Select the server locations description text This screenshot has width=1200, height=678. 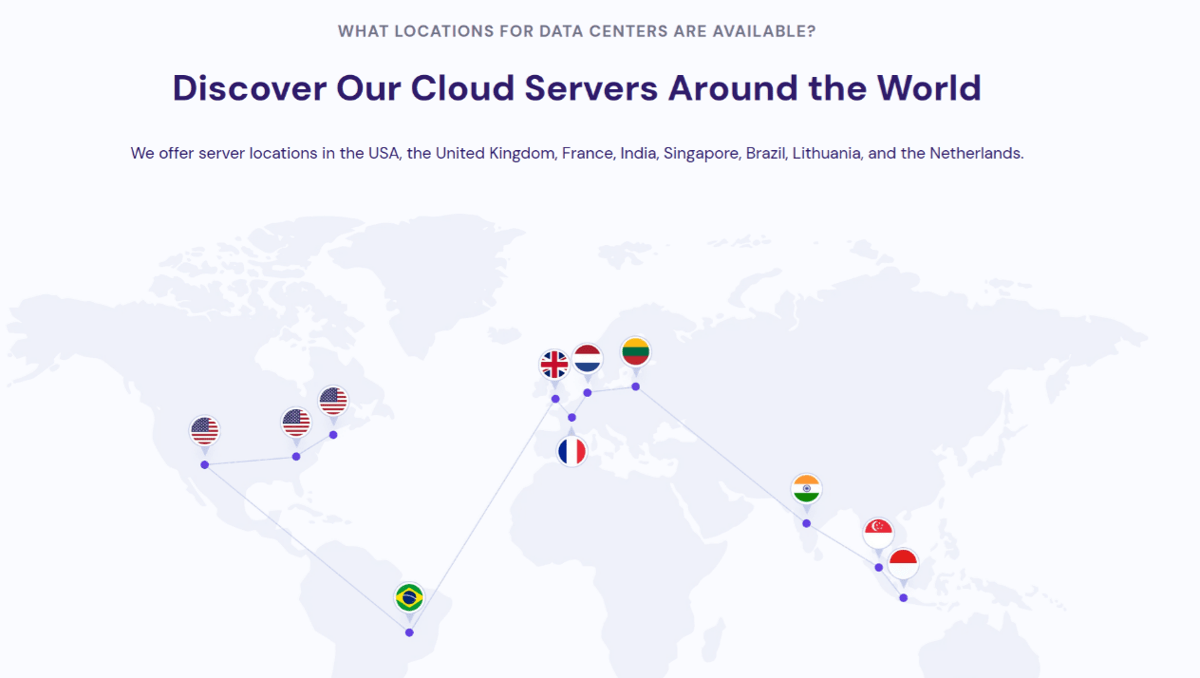click(x=576, y=153)
